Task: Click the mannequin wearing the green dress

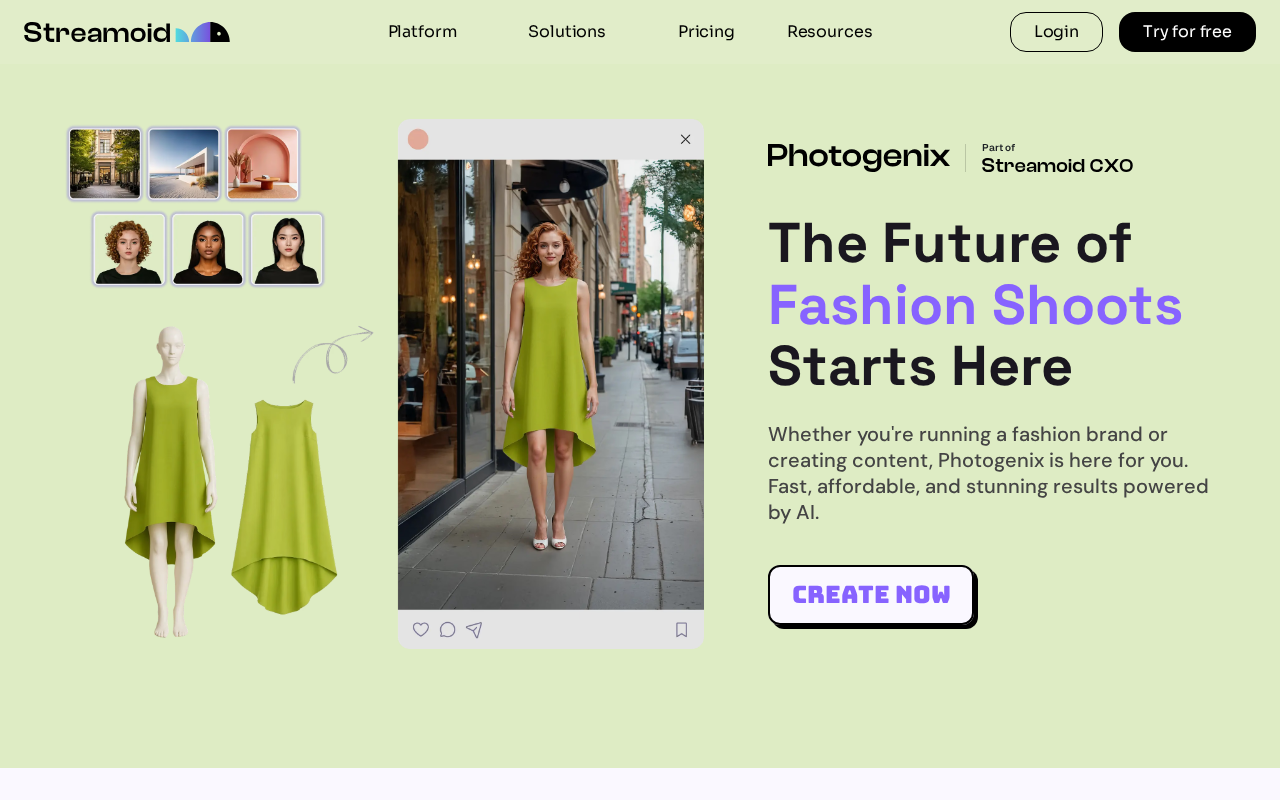Action: tap(171, 481)
